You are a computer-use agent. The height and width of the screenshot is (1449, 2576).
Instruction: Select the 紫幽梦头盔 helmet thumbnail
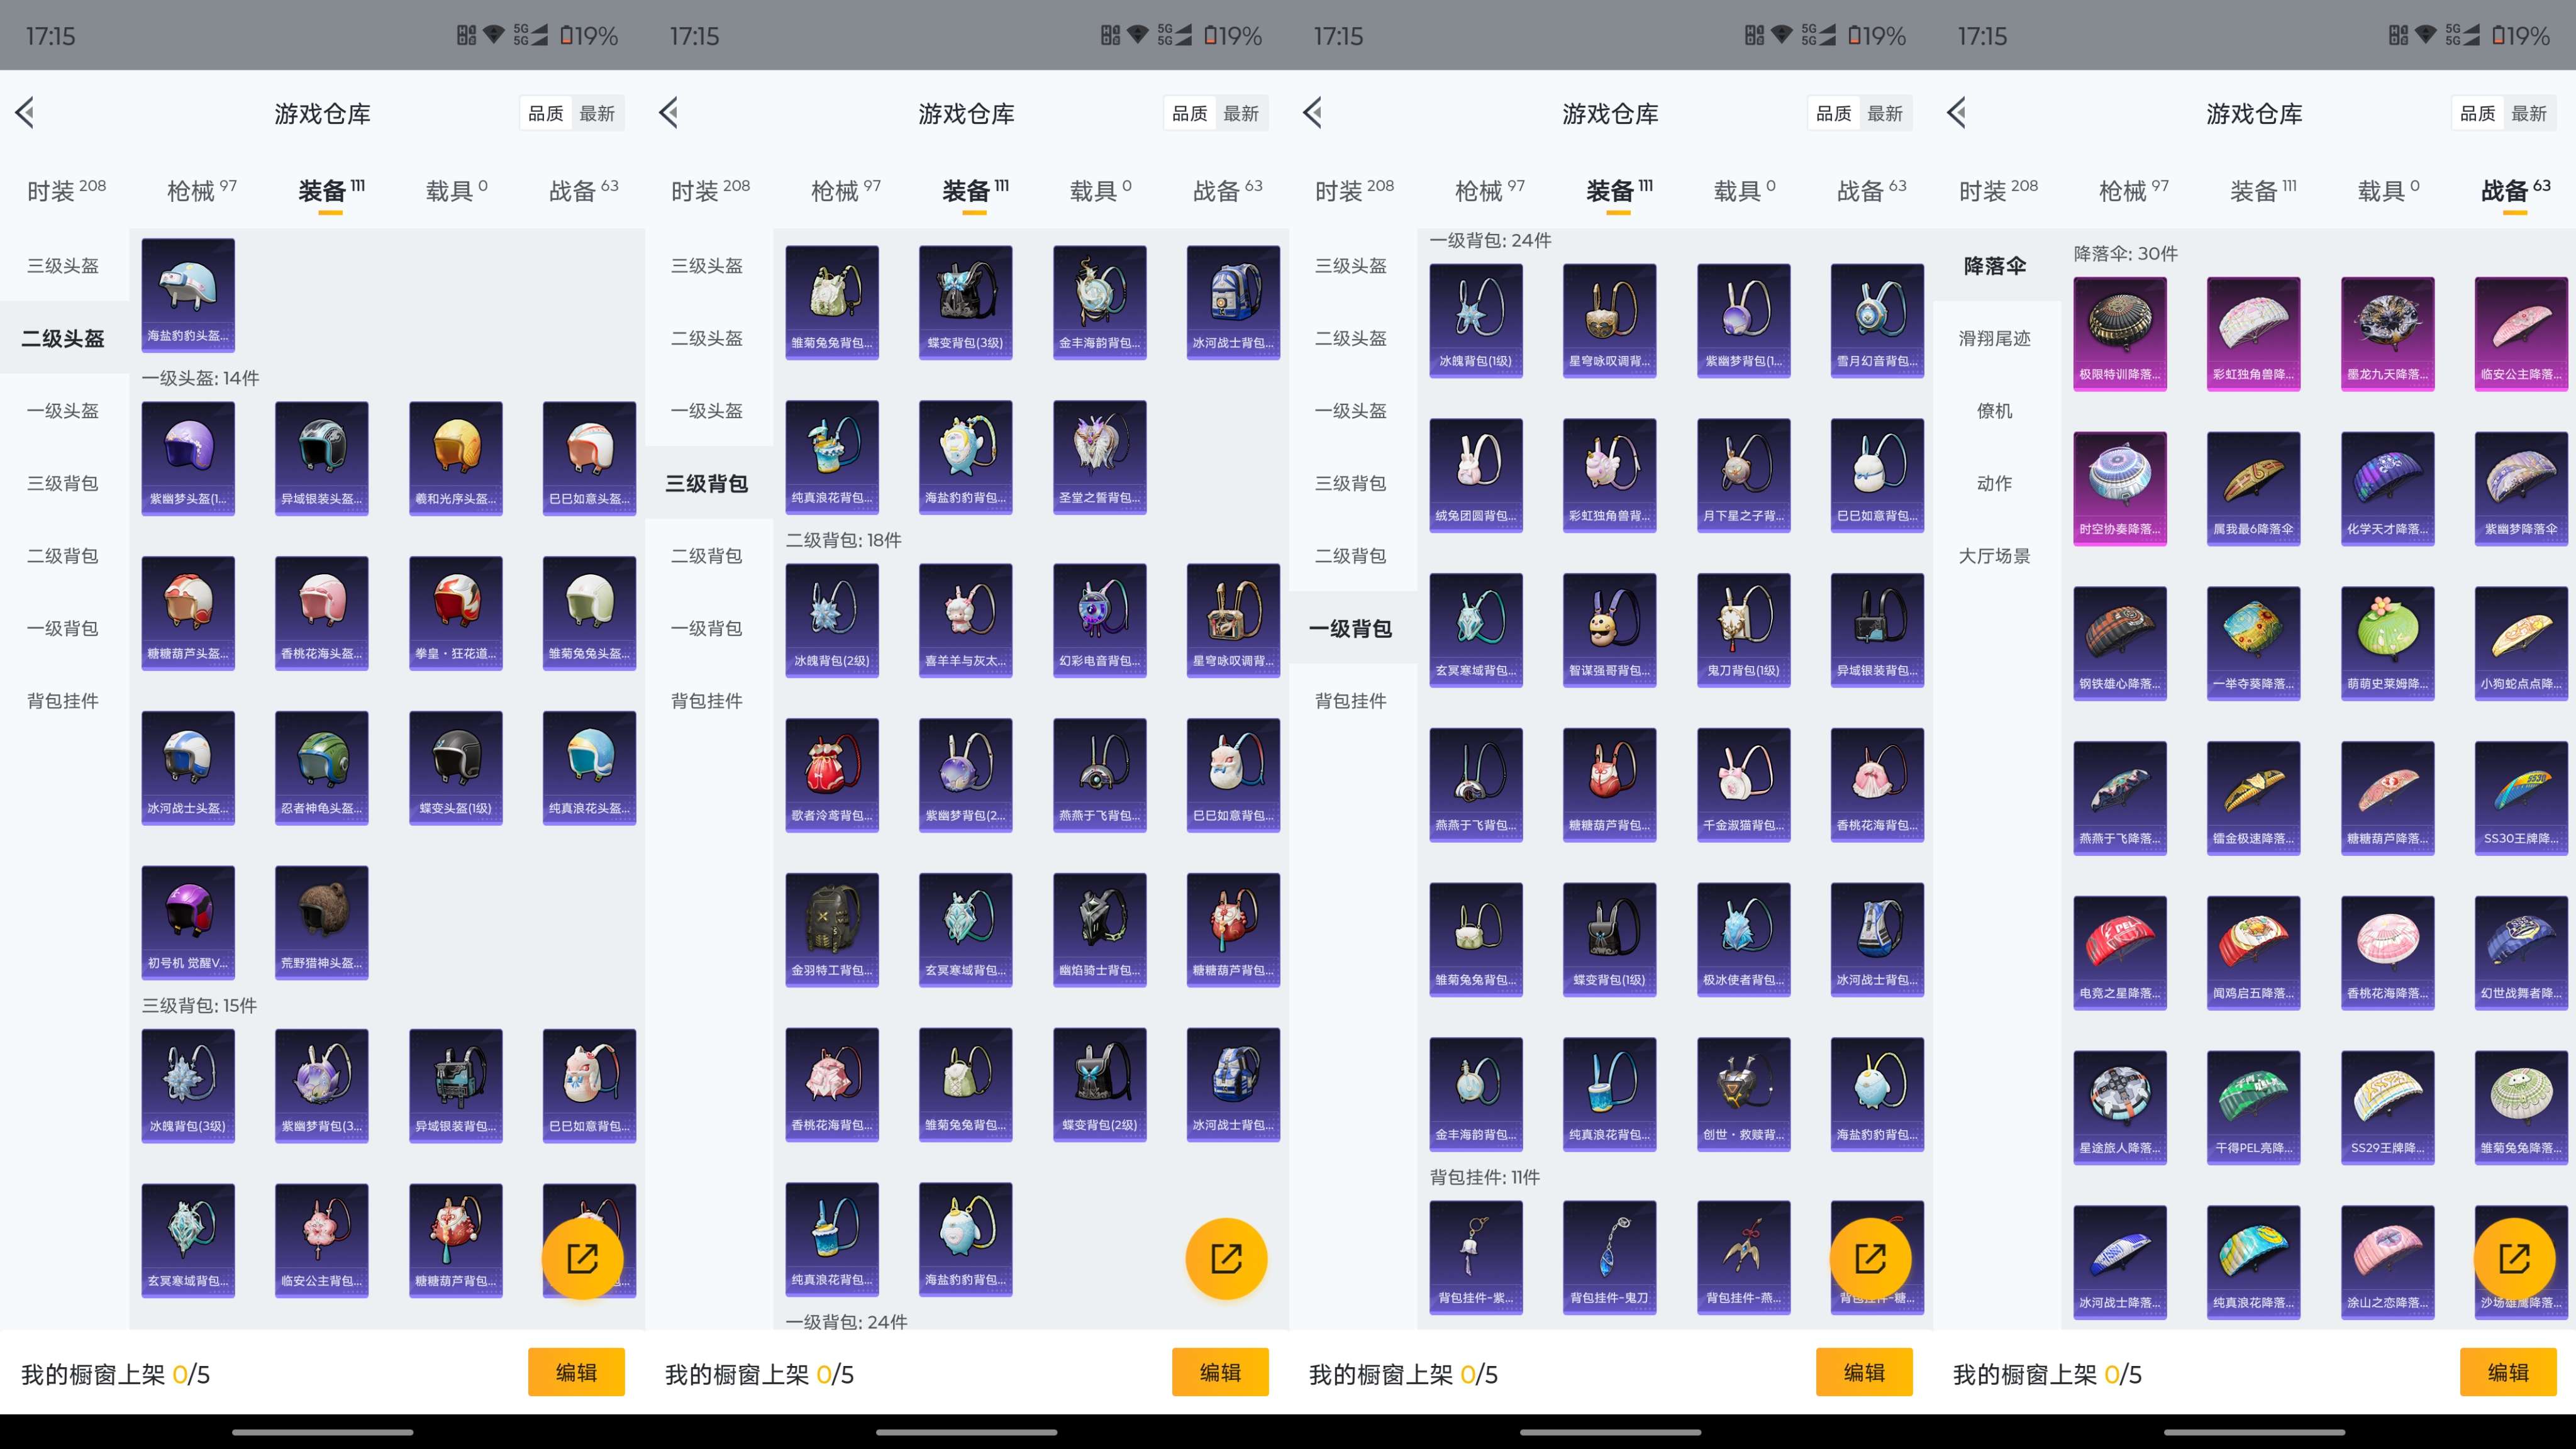pos(188,458)
